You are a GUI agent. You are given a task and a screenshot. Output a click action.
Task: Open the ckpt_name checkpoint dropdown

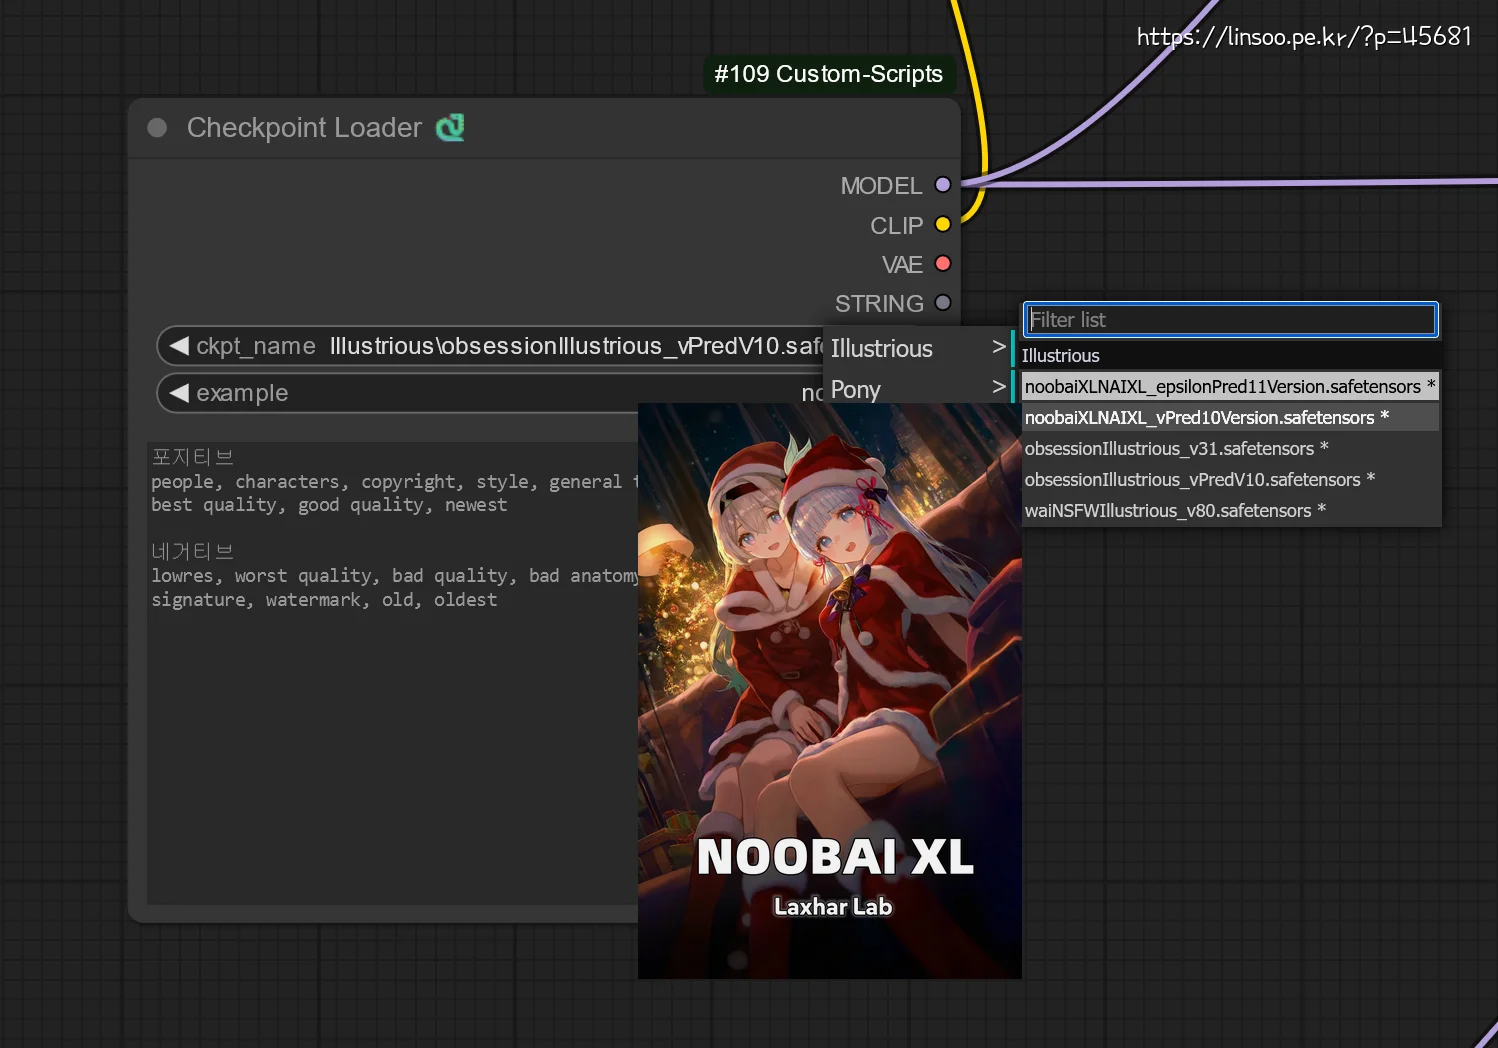tap(490, 346)
